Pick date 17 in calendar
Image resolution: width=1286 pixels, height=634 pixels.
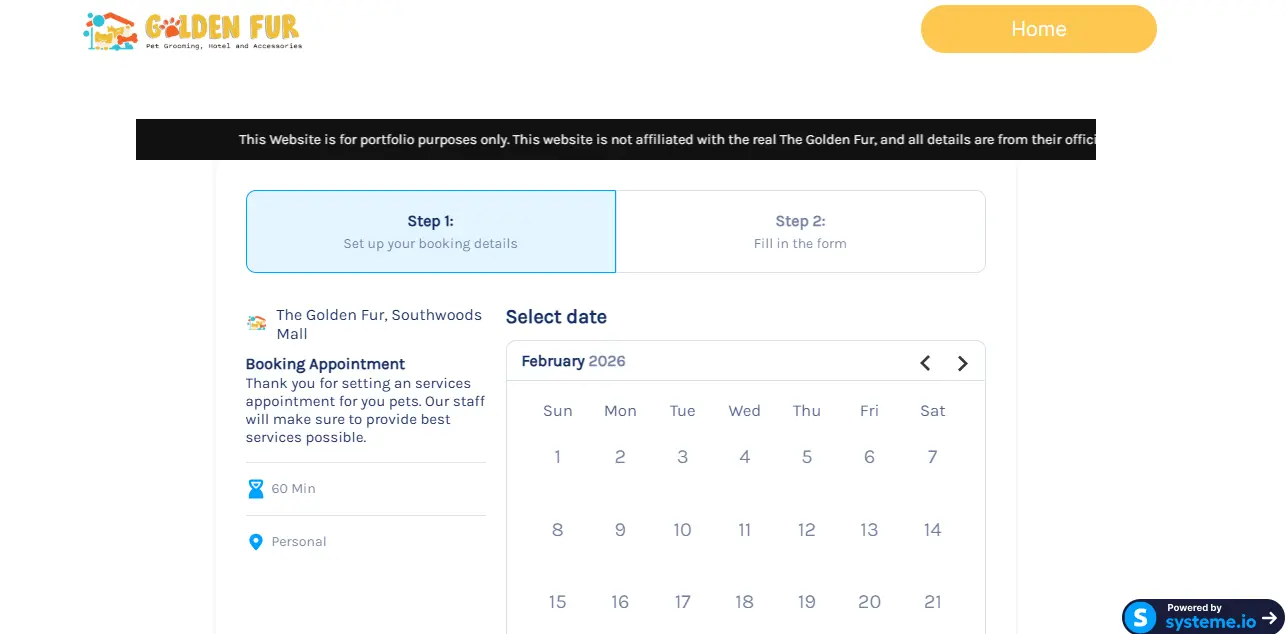point(682,602)
